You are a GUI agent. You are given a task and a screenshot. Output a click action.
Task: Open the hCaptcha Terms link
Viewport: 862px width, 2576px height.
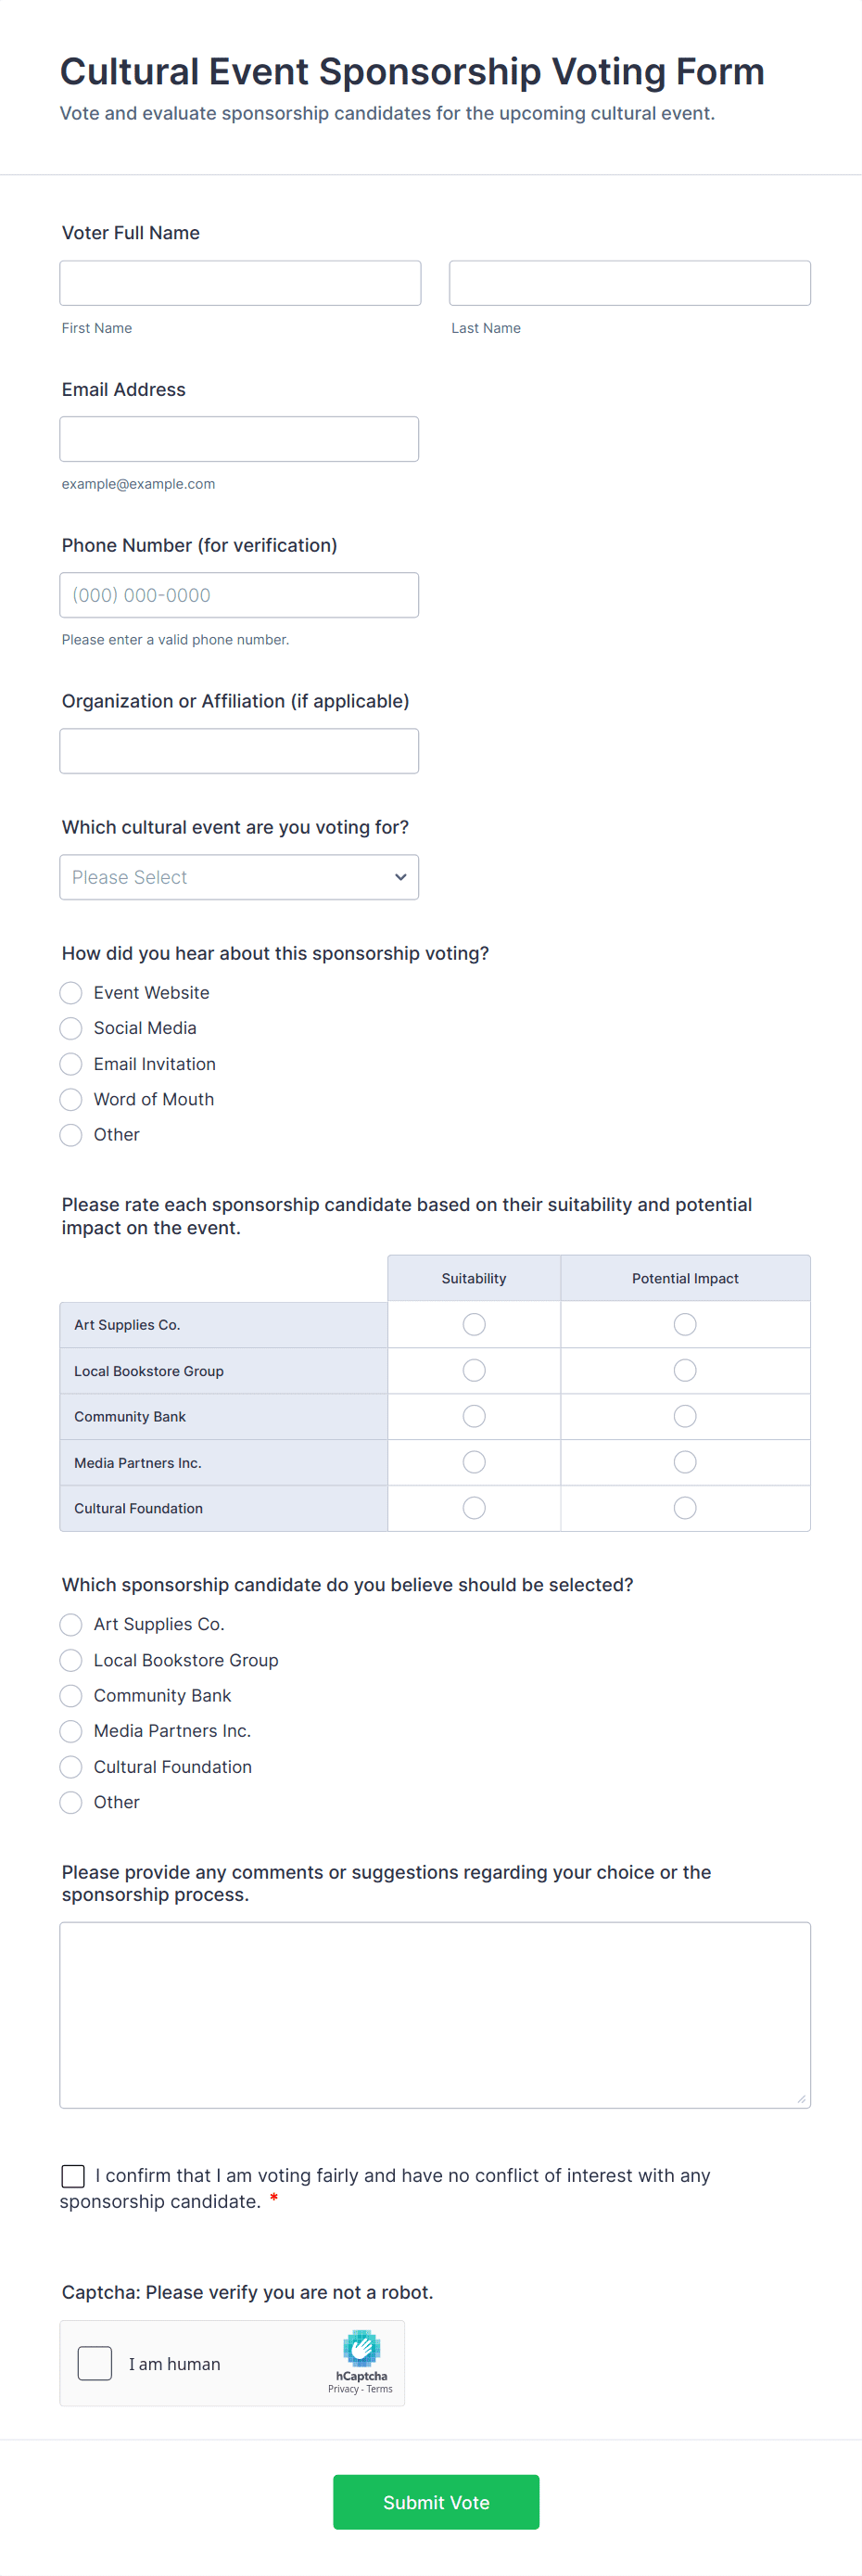[380, 2389]
